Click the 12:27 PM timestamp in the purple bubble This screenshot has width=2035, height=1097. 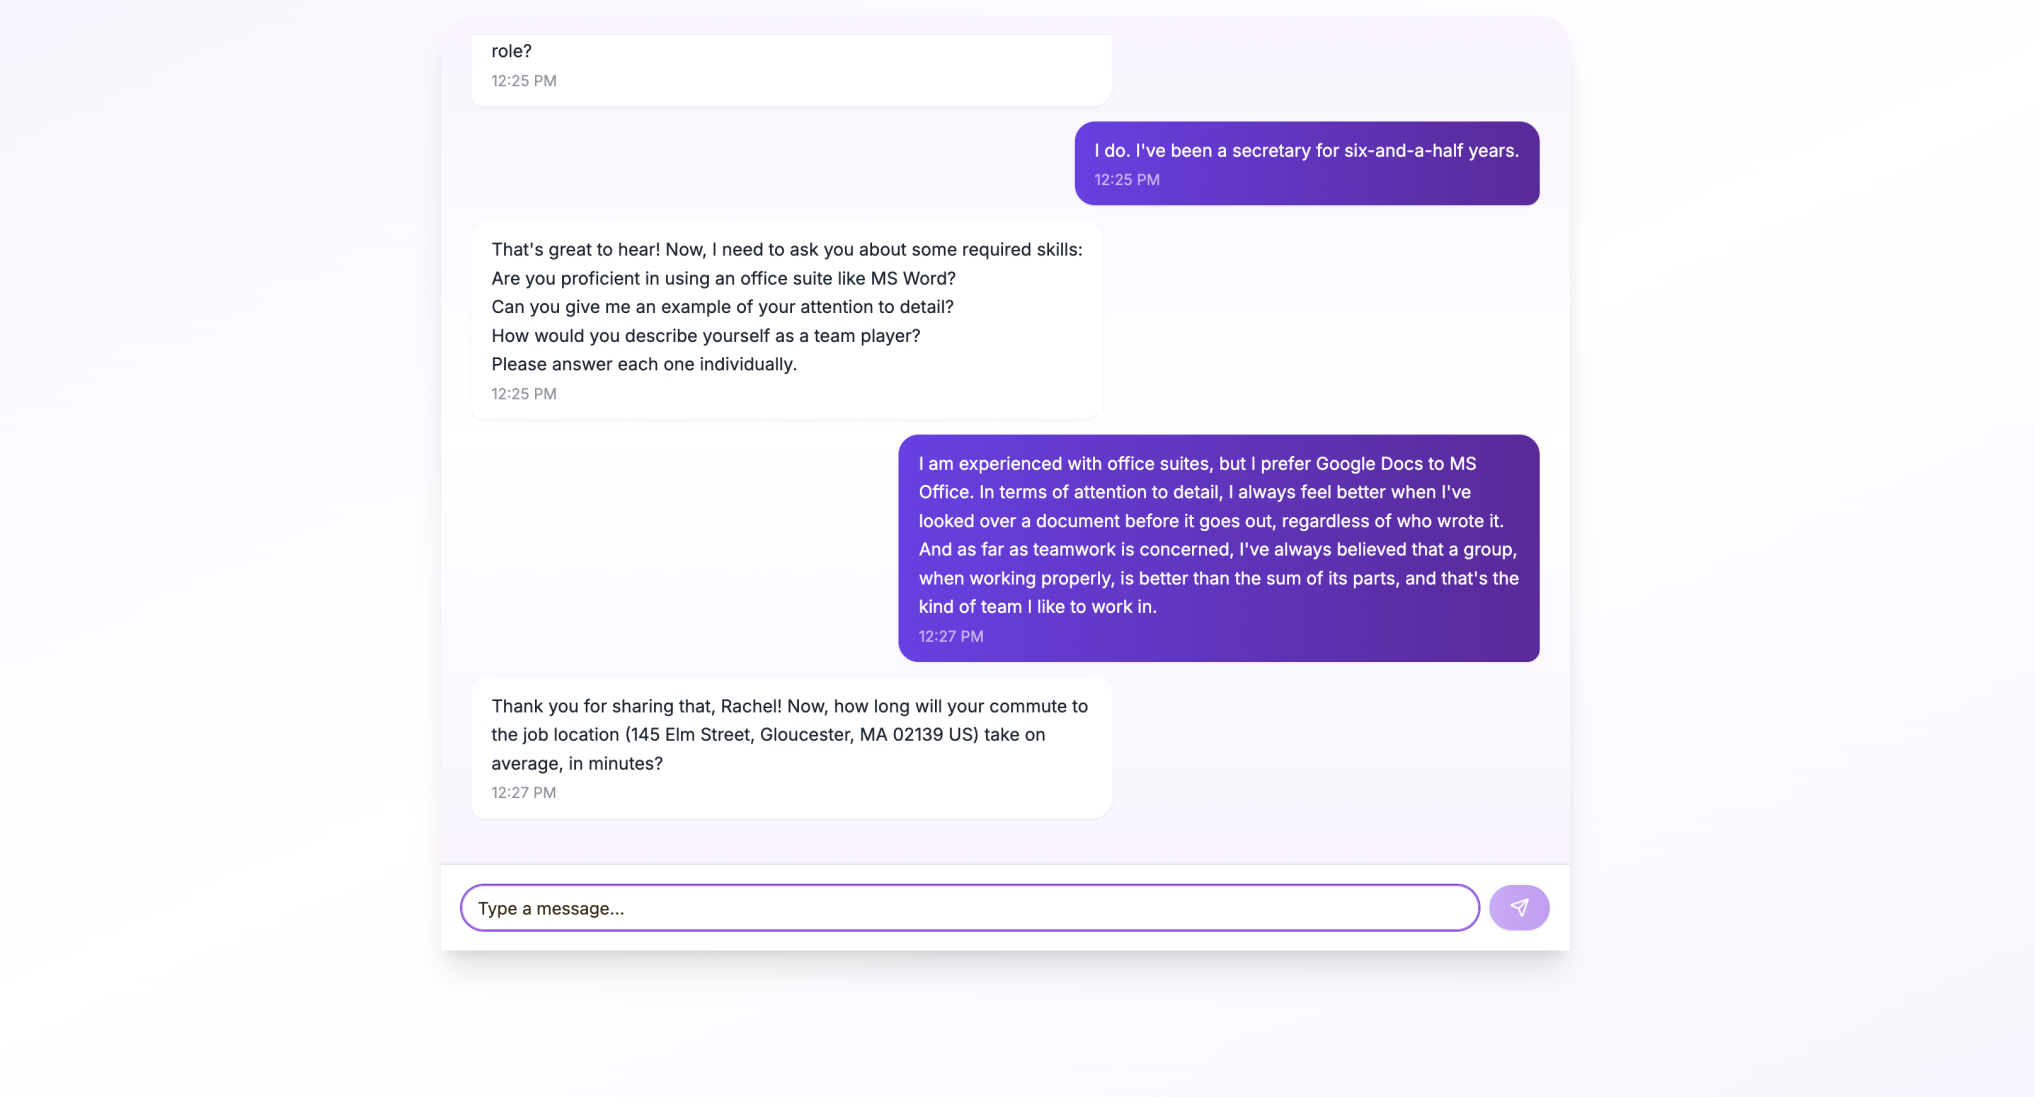(950, 637)
